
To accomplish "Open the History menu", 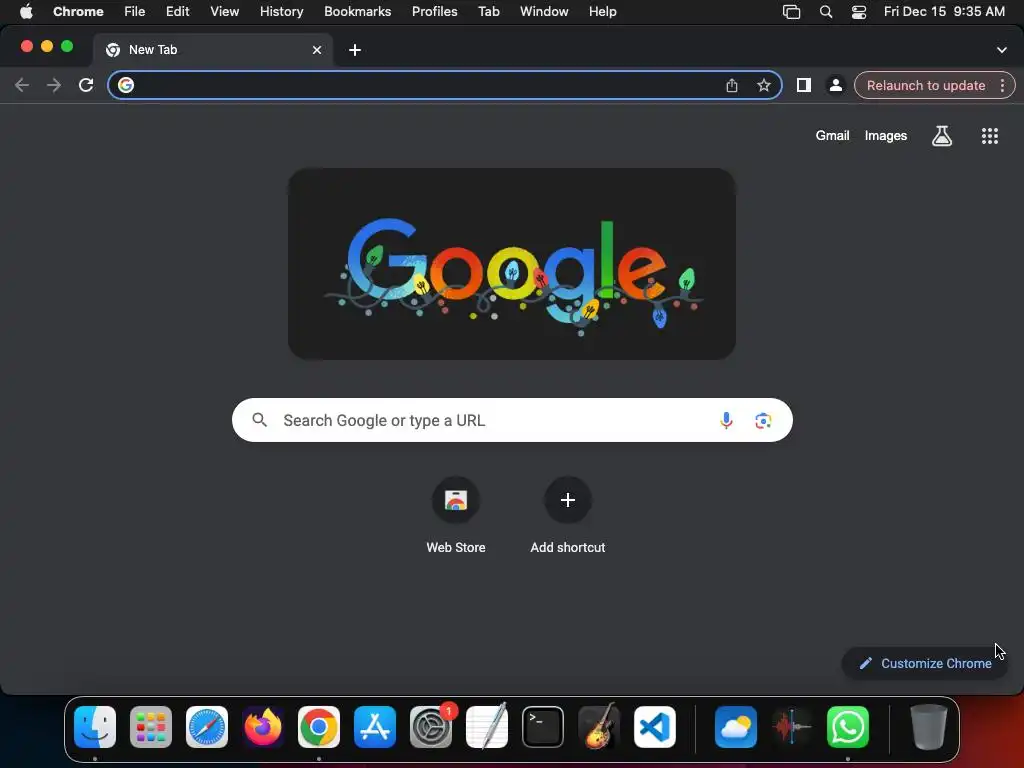I will (x=281, y=12).
